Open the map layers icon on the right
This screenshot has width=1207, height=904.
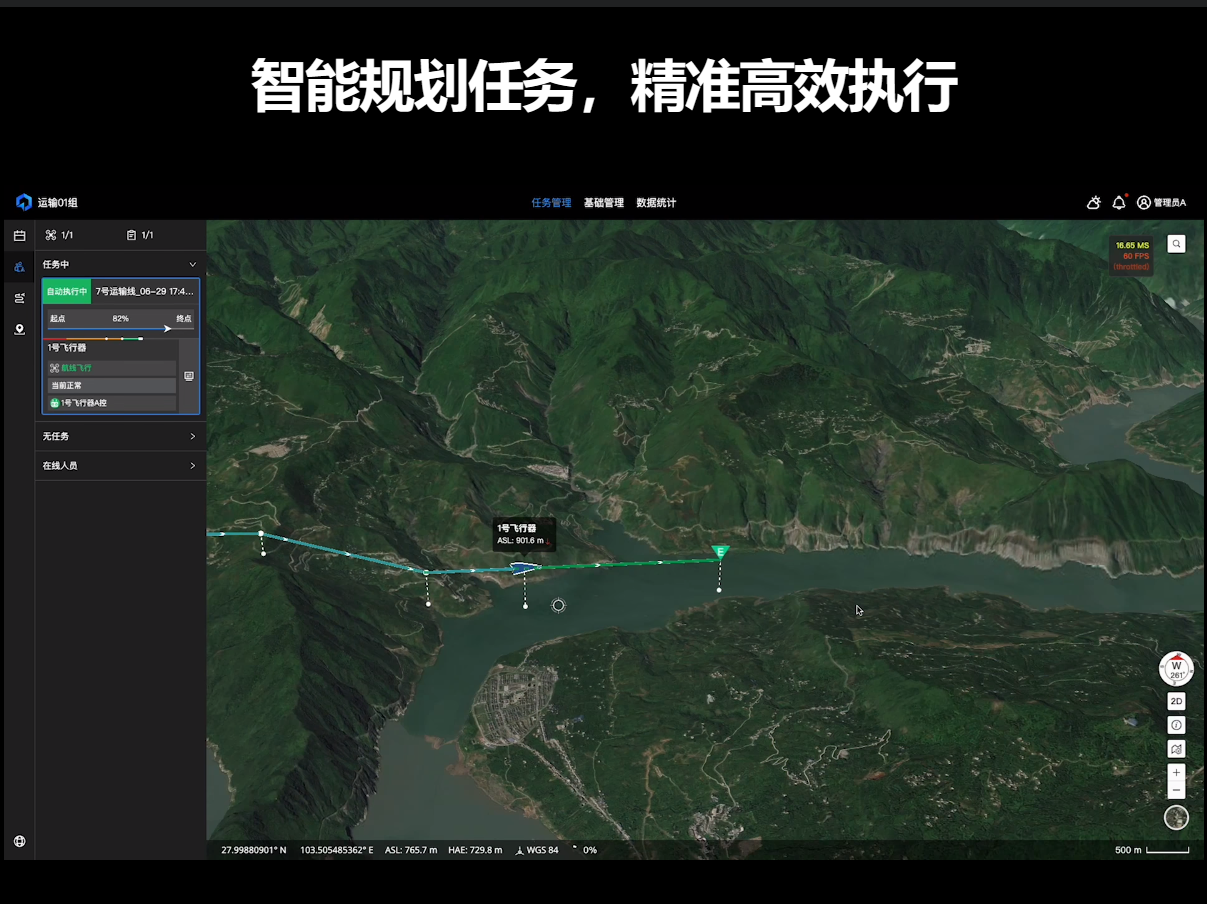tap(1176, 747)
